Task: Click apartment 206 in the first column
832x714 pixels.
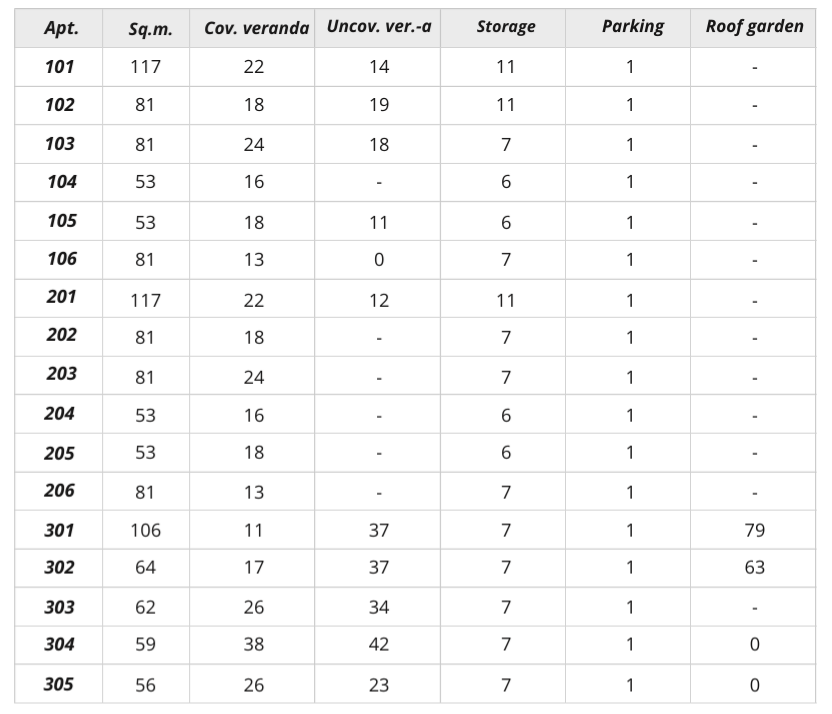Action: 59,491
